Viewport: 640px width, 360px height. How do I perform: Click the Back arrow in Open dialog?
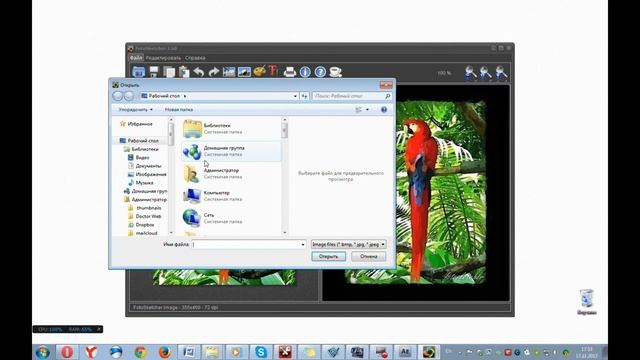[x=118, y=96]
